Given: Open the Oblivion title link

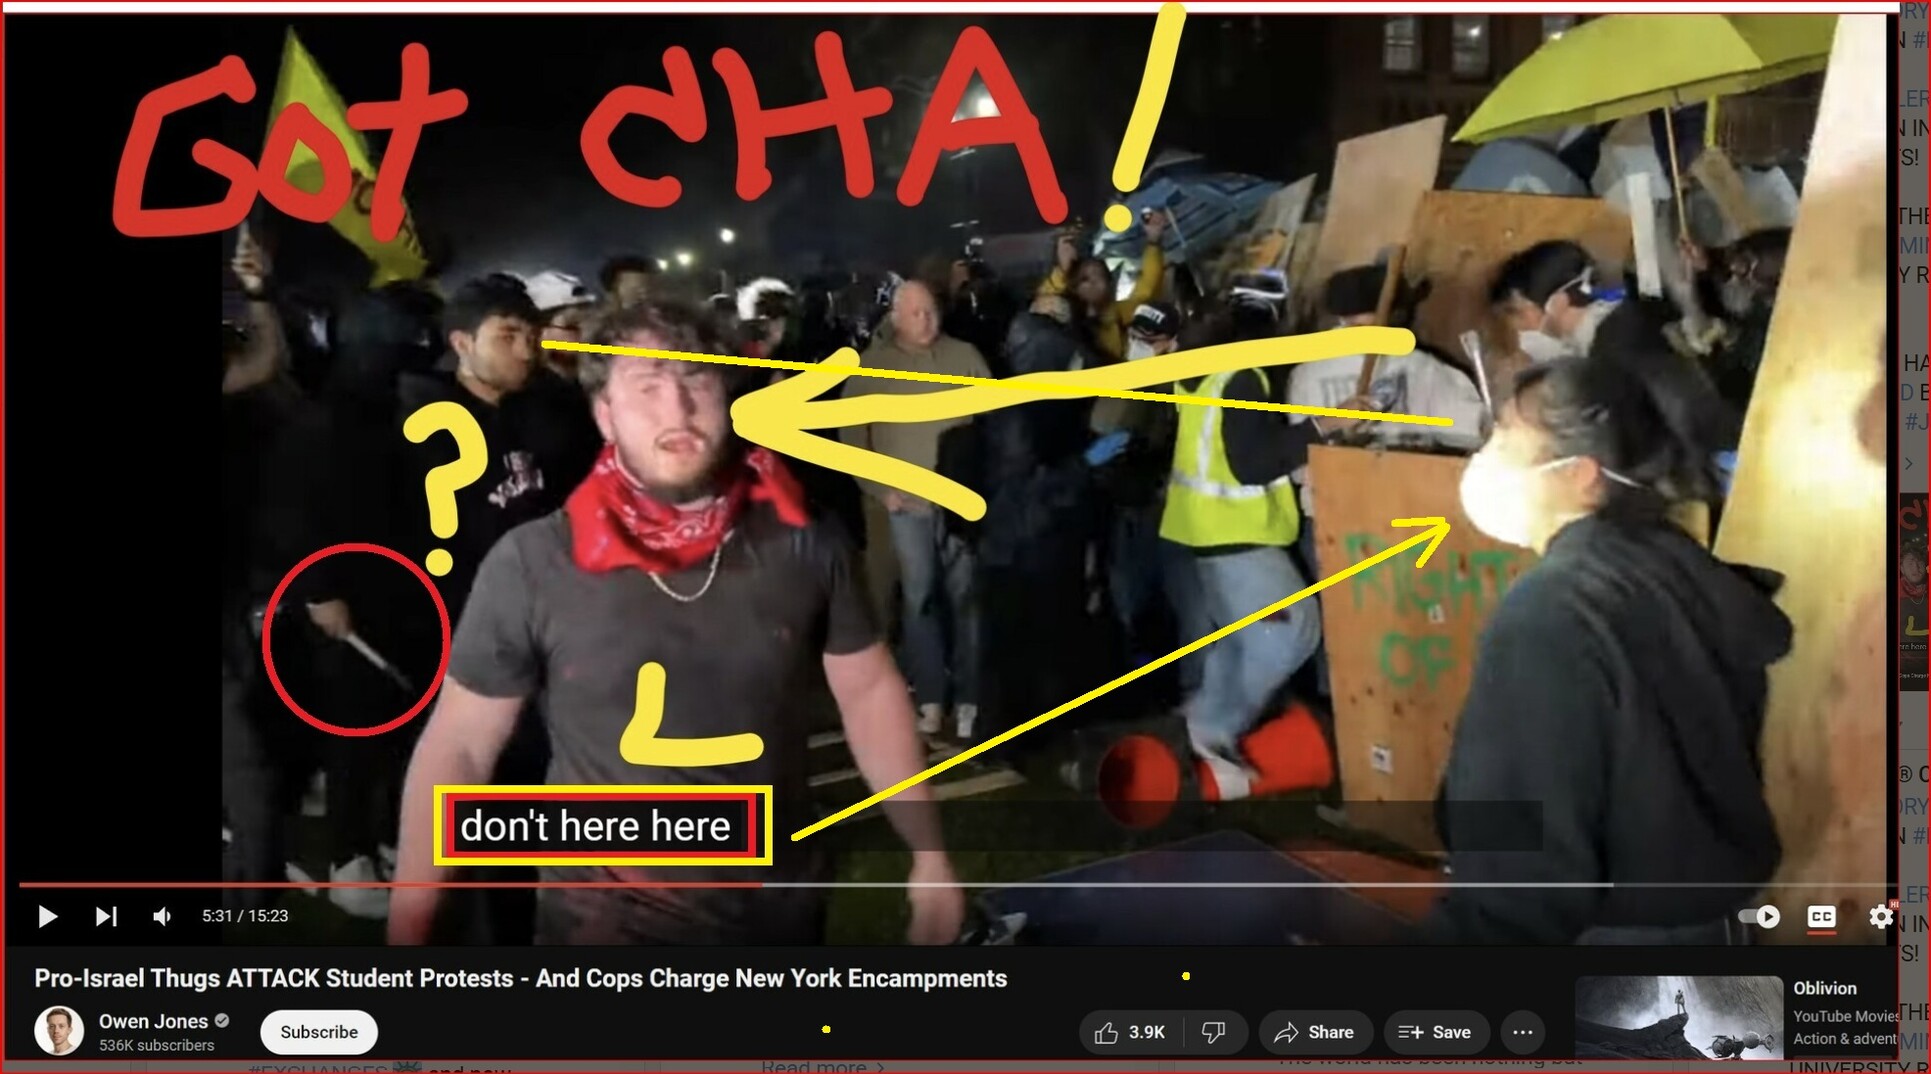Looking at the screenshot, I should (x=1824, y=988).
